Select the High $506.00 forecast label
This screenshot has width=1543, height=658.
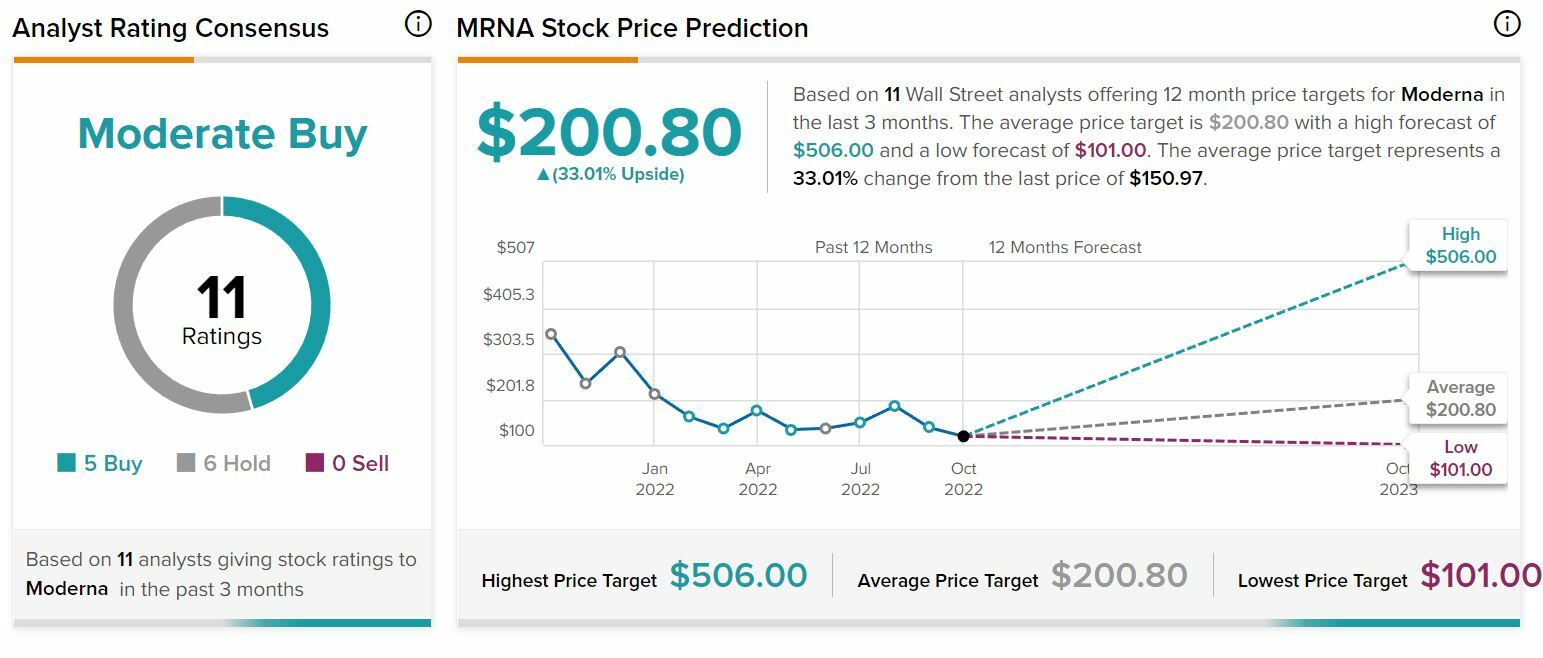coord(1460,246)
